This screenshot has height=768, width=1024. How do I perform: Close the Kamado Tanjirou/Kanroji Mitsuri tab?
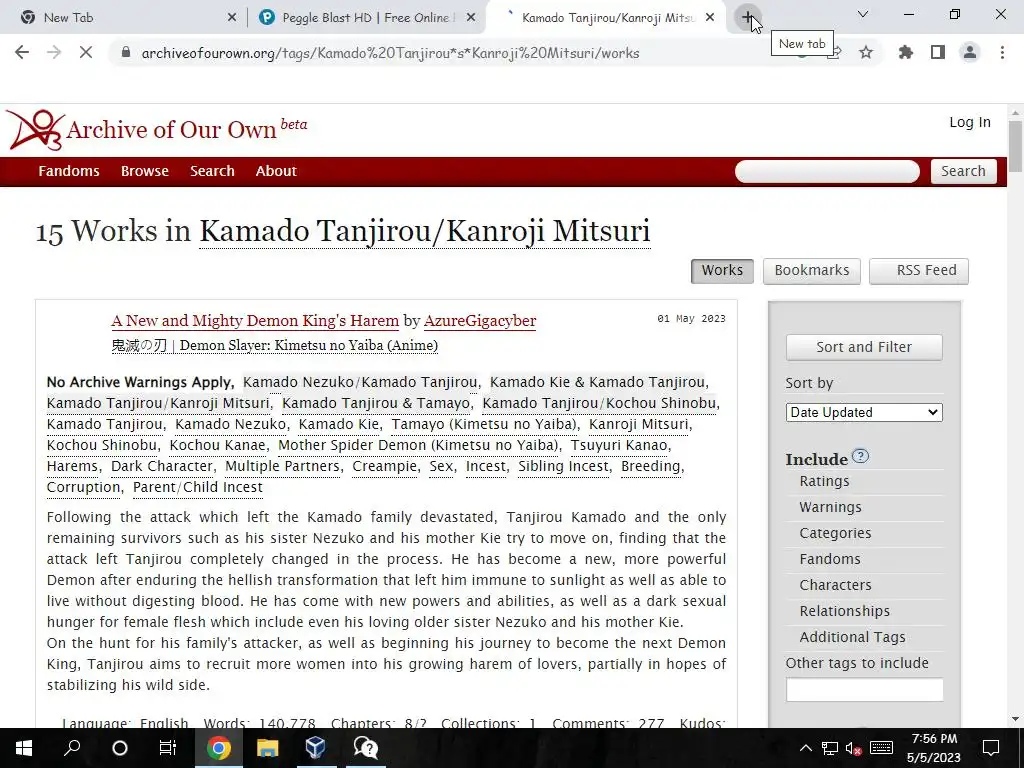(710, 18)
